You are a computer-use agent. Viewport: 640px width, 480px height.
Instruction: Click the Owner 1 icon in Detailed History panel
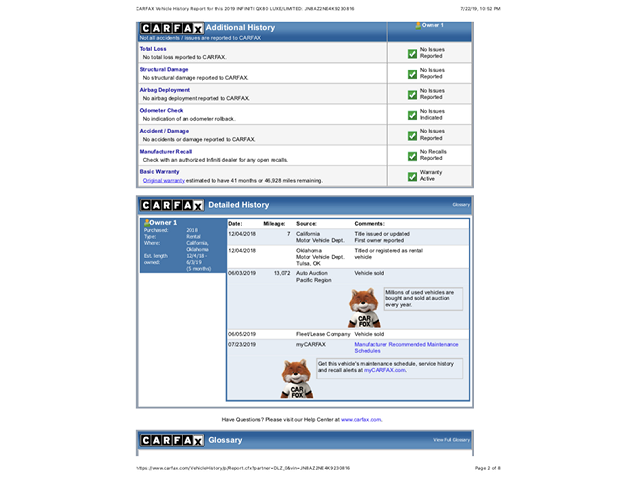click(x=146, y=223)
